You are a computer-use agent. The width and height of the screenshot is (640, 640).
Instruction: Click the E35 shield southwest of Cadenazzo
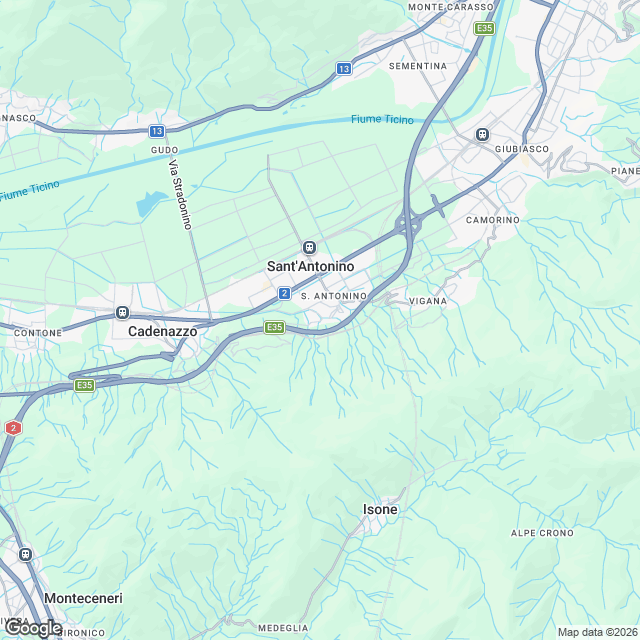click(84, 385)
